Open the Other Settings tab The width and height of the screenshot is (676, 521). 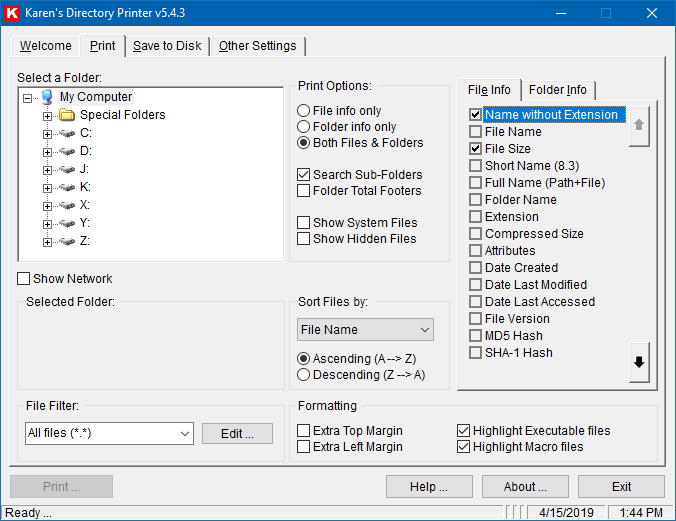(258, 46)
